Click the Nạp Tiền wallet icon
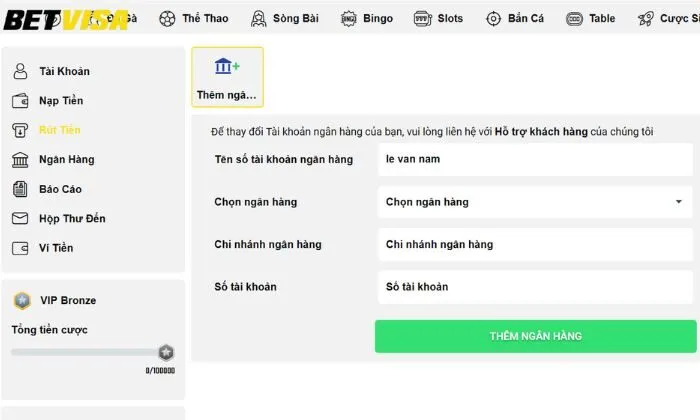This screenshot has height=420, width=700. pos(20,101)
